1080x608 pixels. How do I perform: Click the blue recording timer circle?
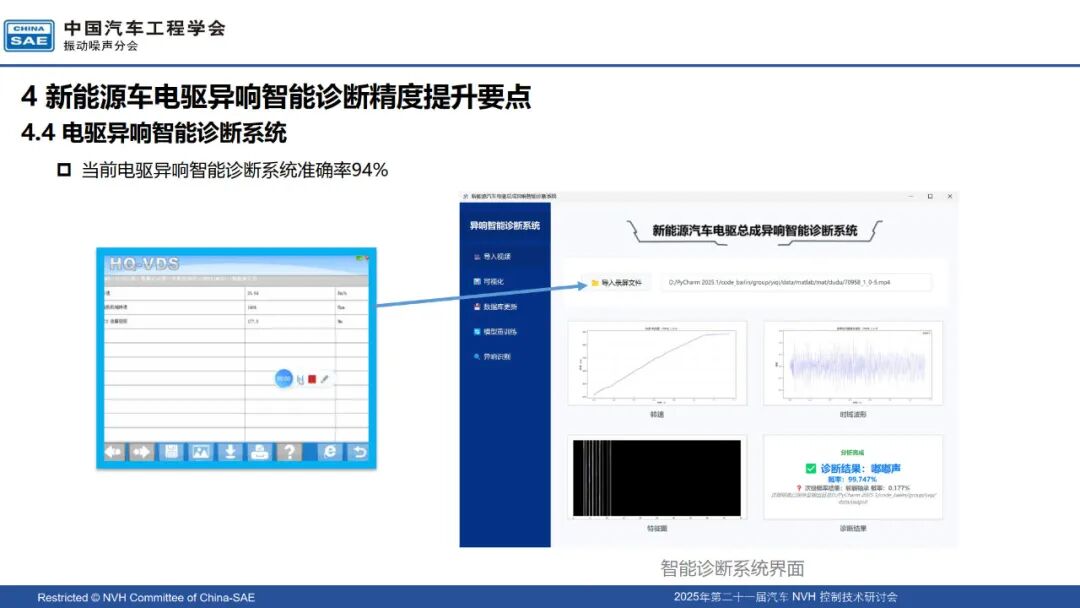(x=284, y=379)
